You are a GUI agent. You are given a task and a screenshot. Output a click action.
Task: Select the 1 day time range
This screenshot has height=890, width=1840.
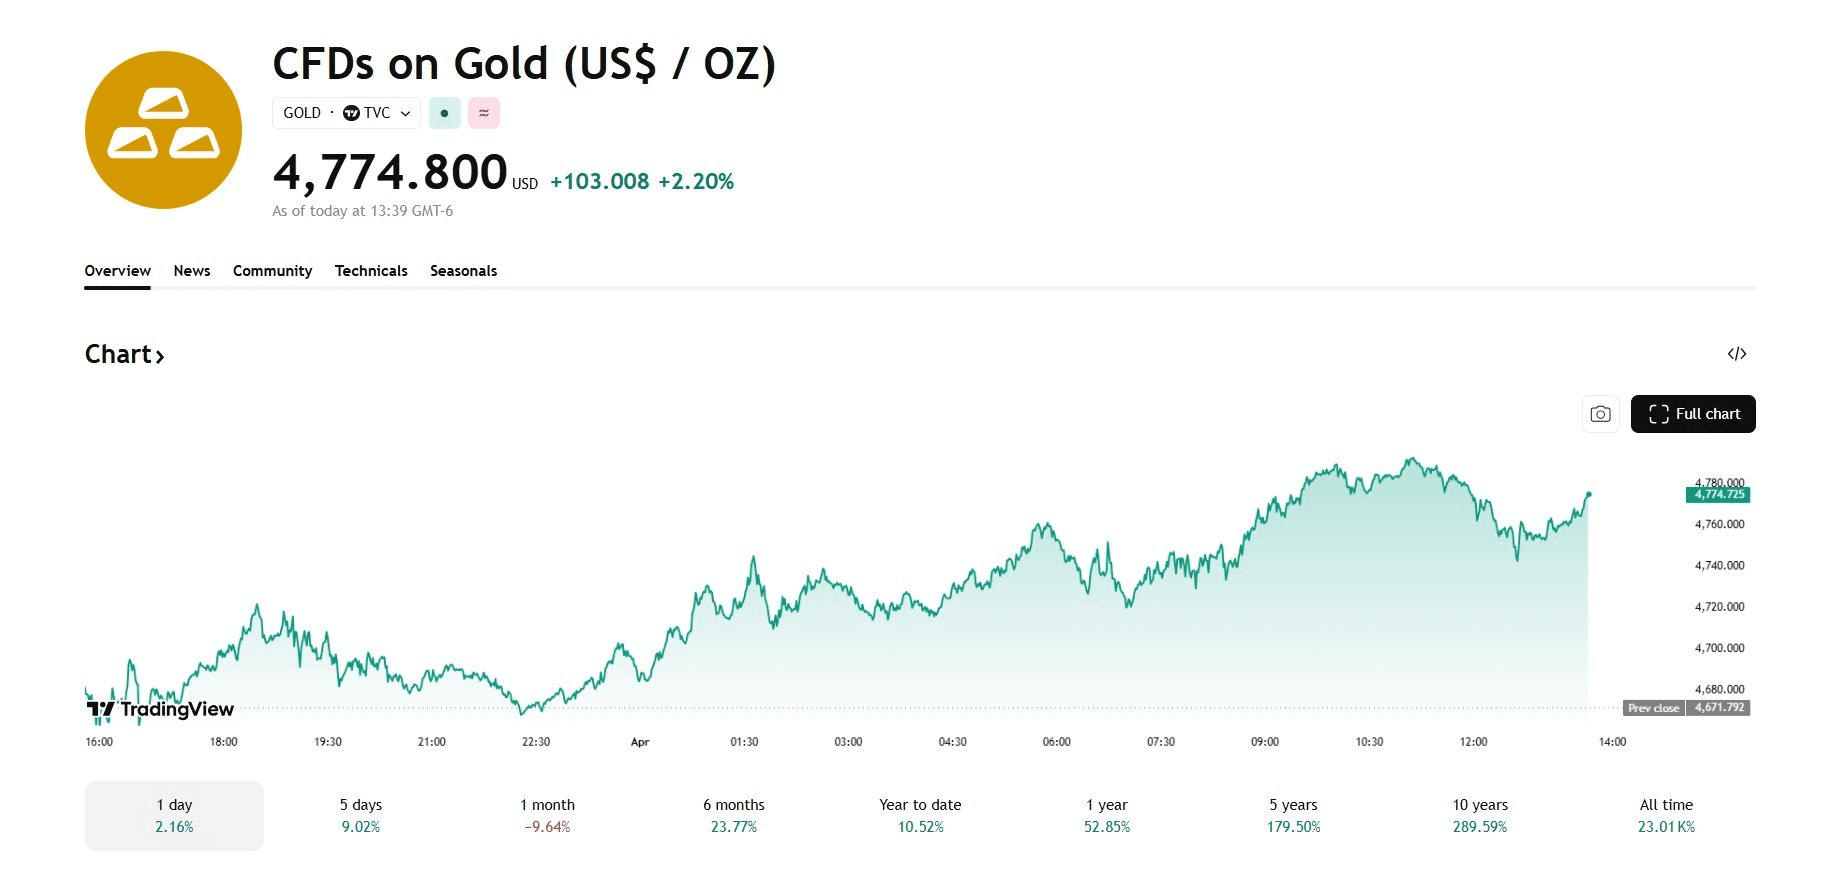pos(174,815)
